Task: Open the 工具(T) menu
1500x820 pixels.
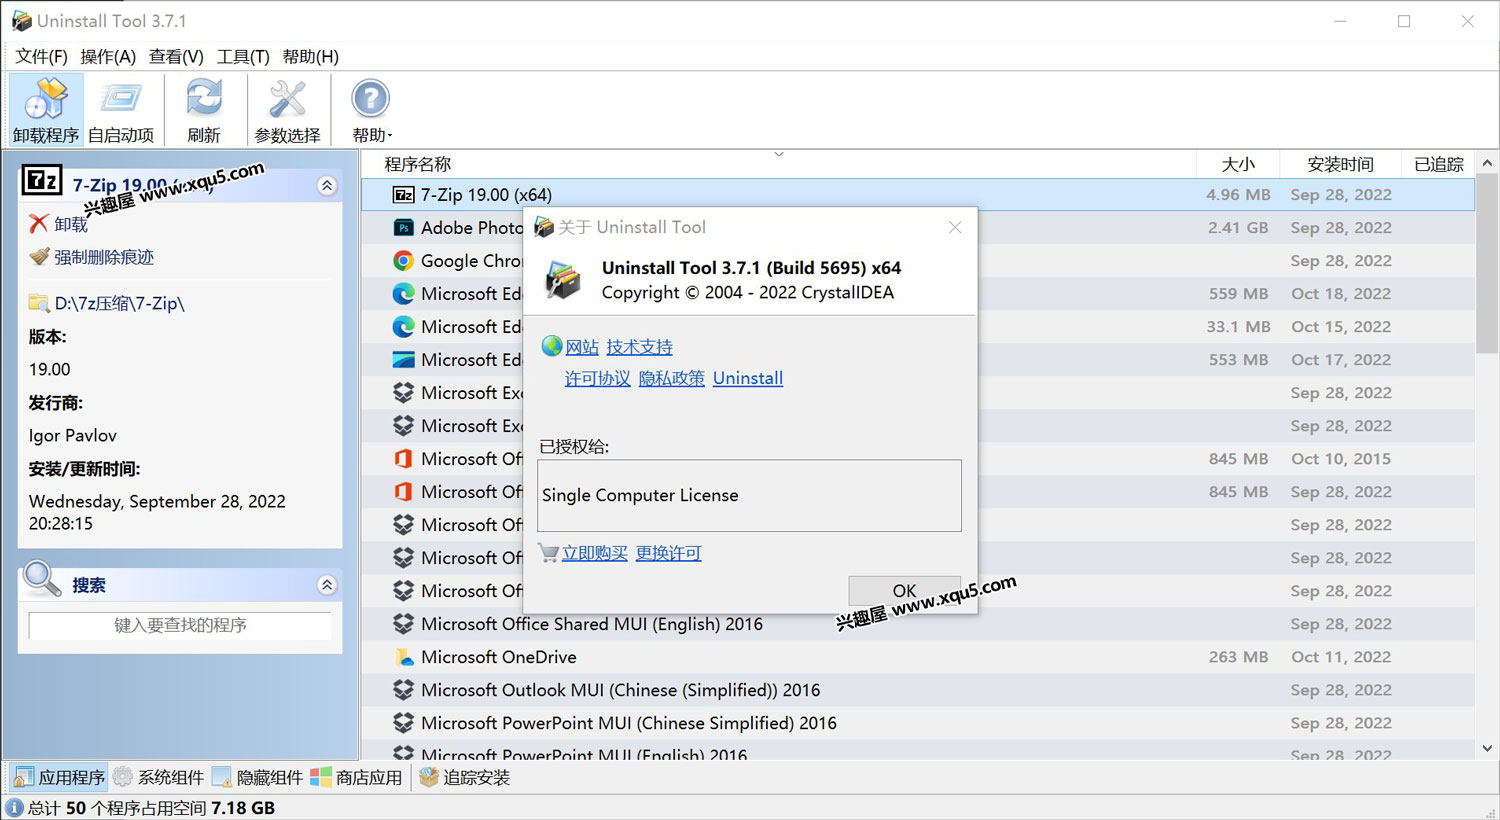Action: [x=243, y=57]
